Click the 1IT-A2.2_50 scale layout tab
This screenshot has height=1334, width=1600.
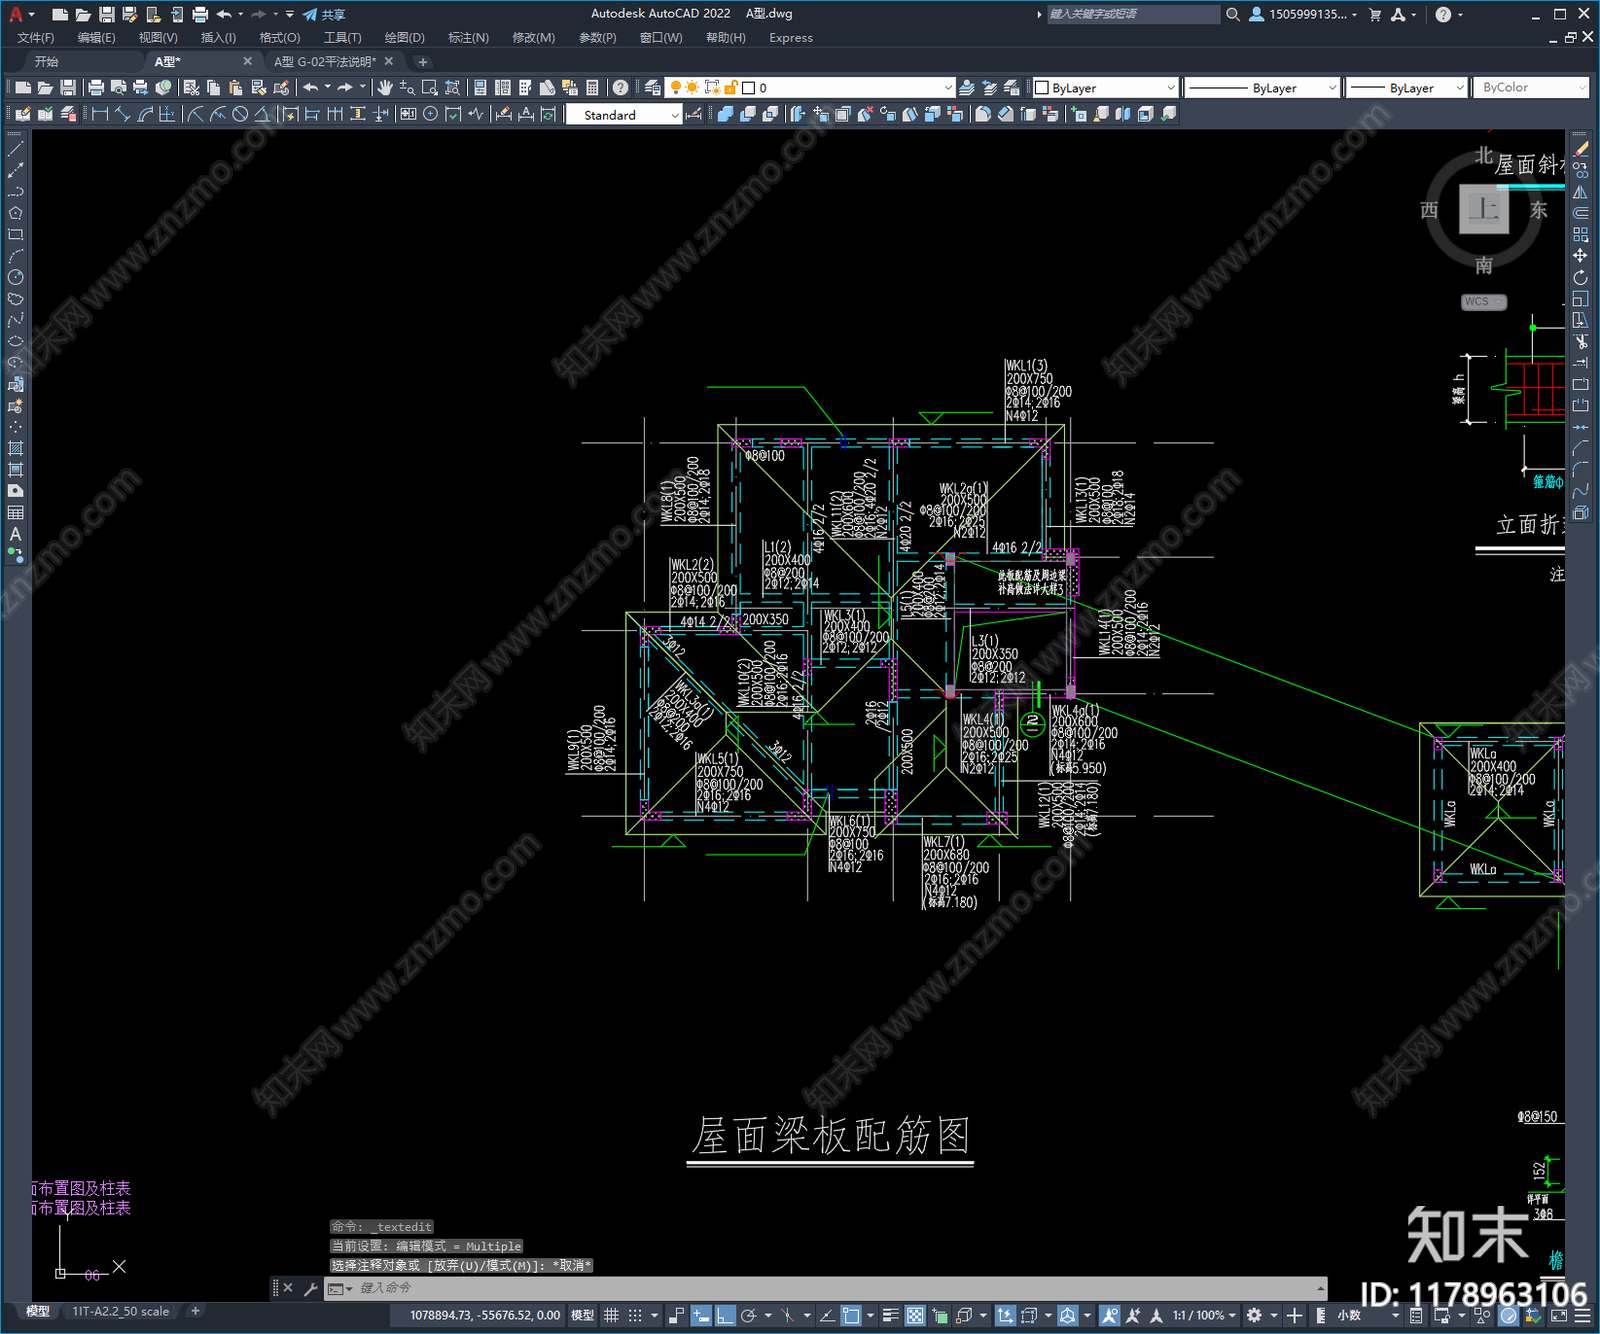click(x=121, y=1311)
